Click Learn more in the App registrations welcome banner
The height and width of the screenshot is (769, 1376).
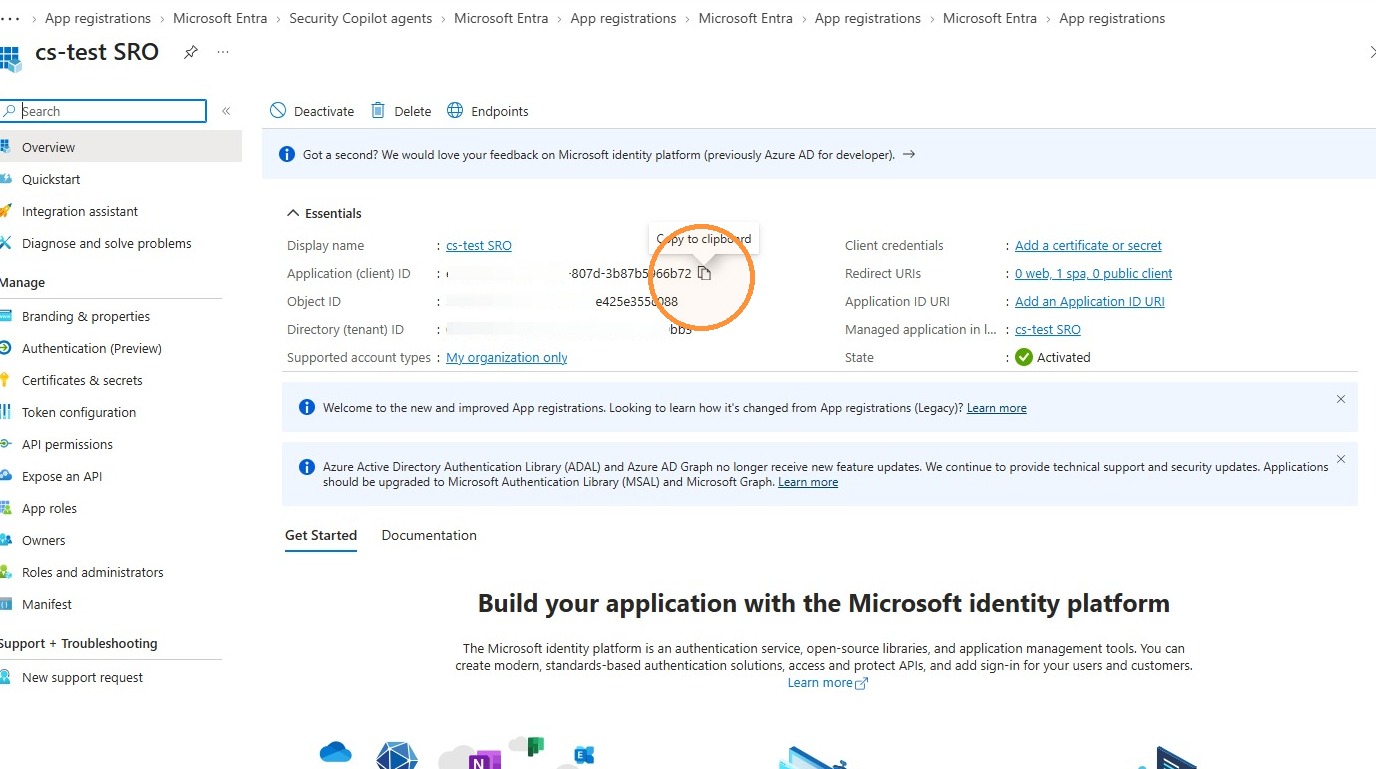(x=997, y=408)
